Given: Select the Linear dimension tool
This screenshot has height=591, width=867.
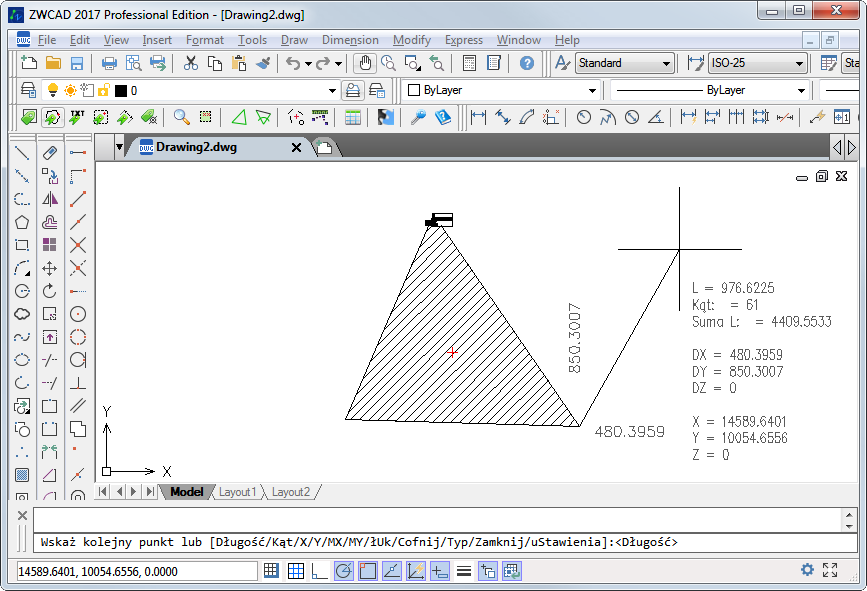Looking at the screenshot, I should click(x=478, y=117).
